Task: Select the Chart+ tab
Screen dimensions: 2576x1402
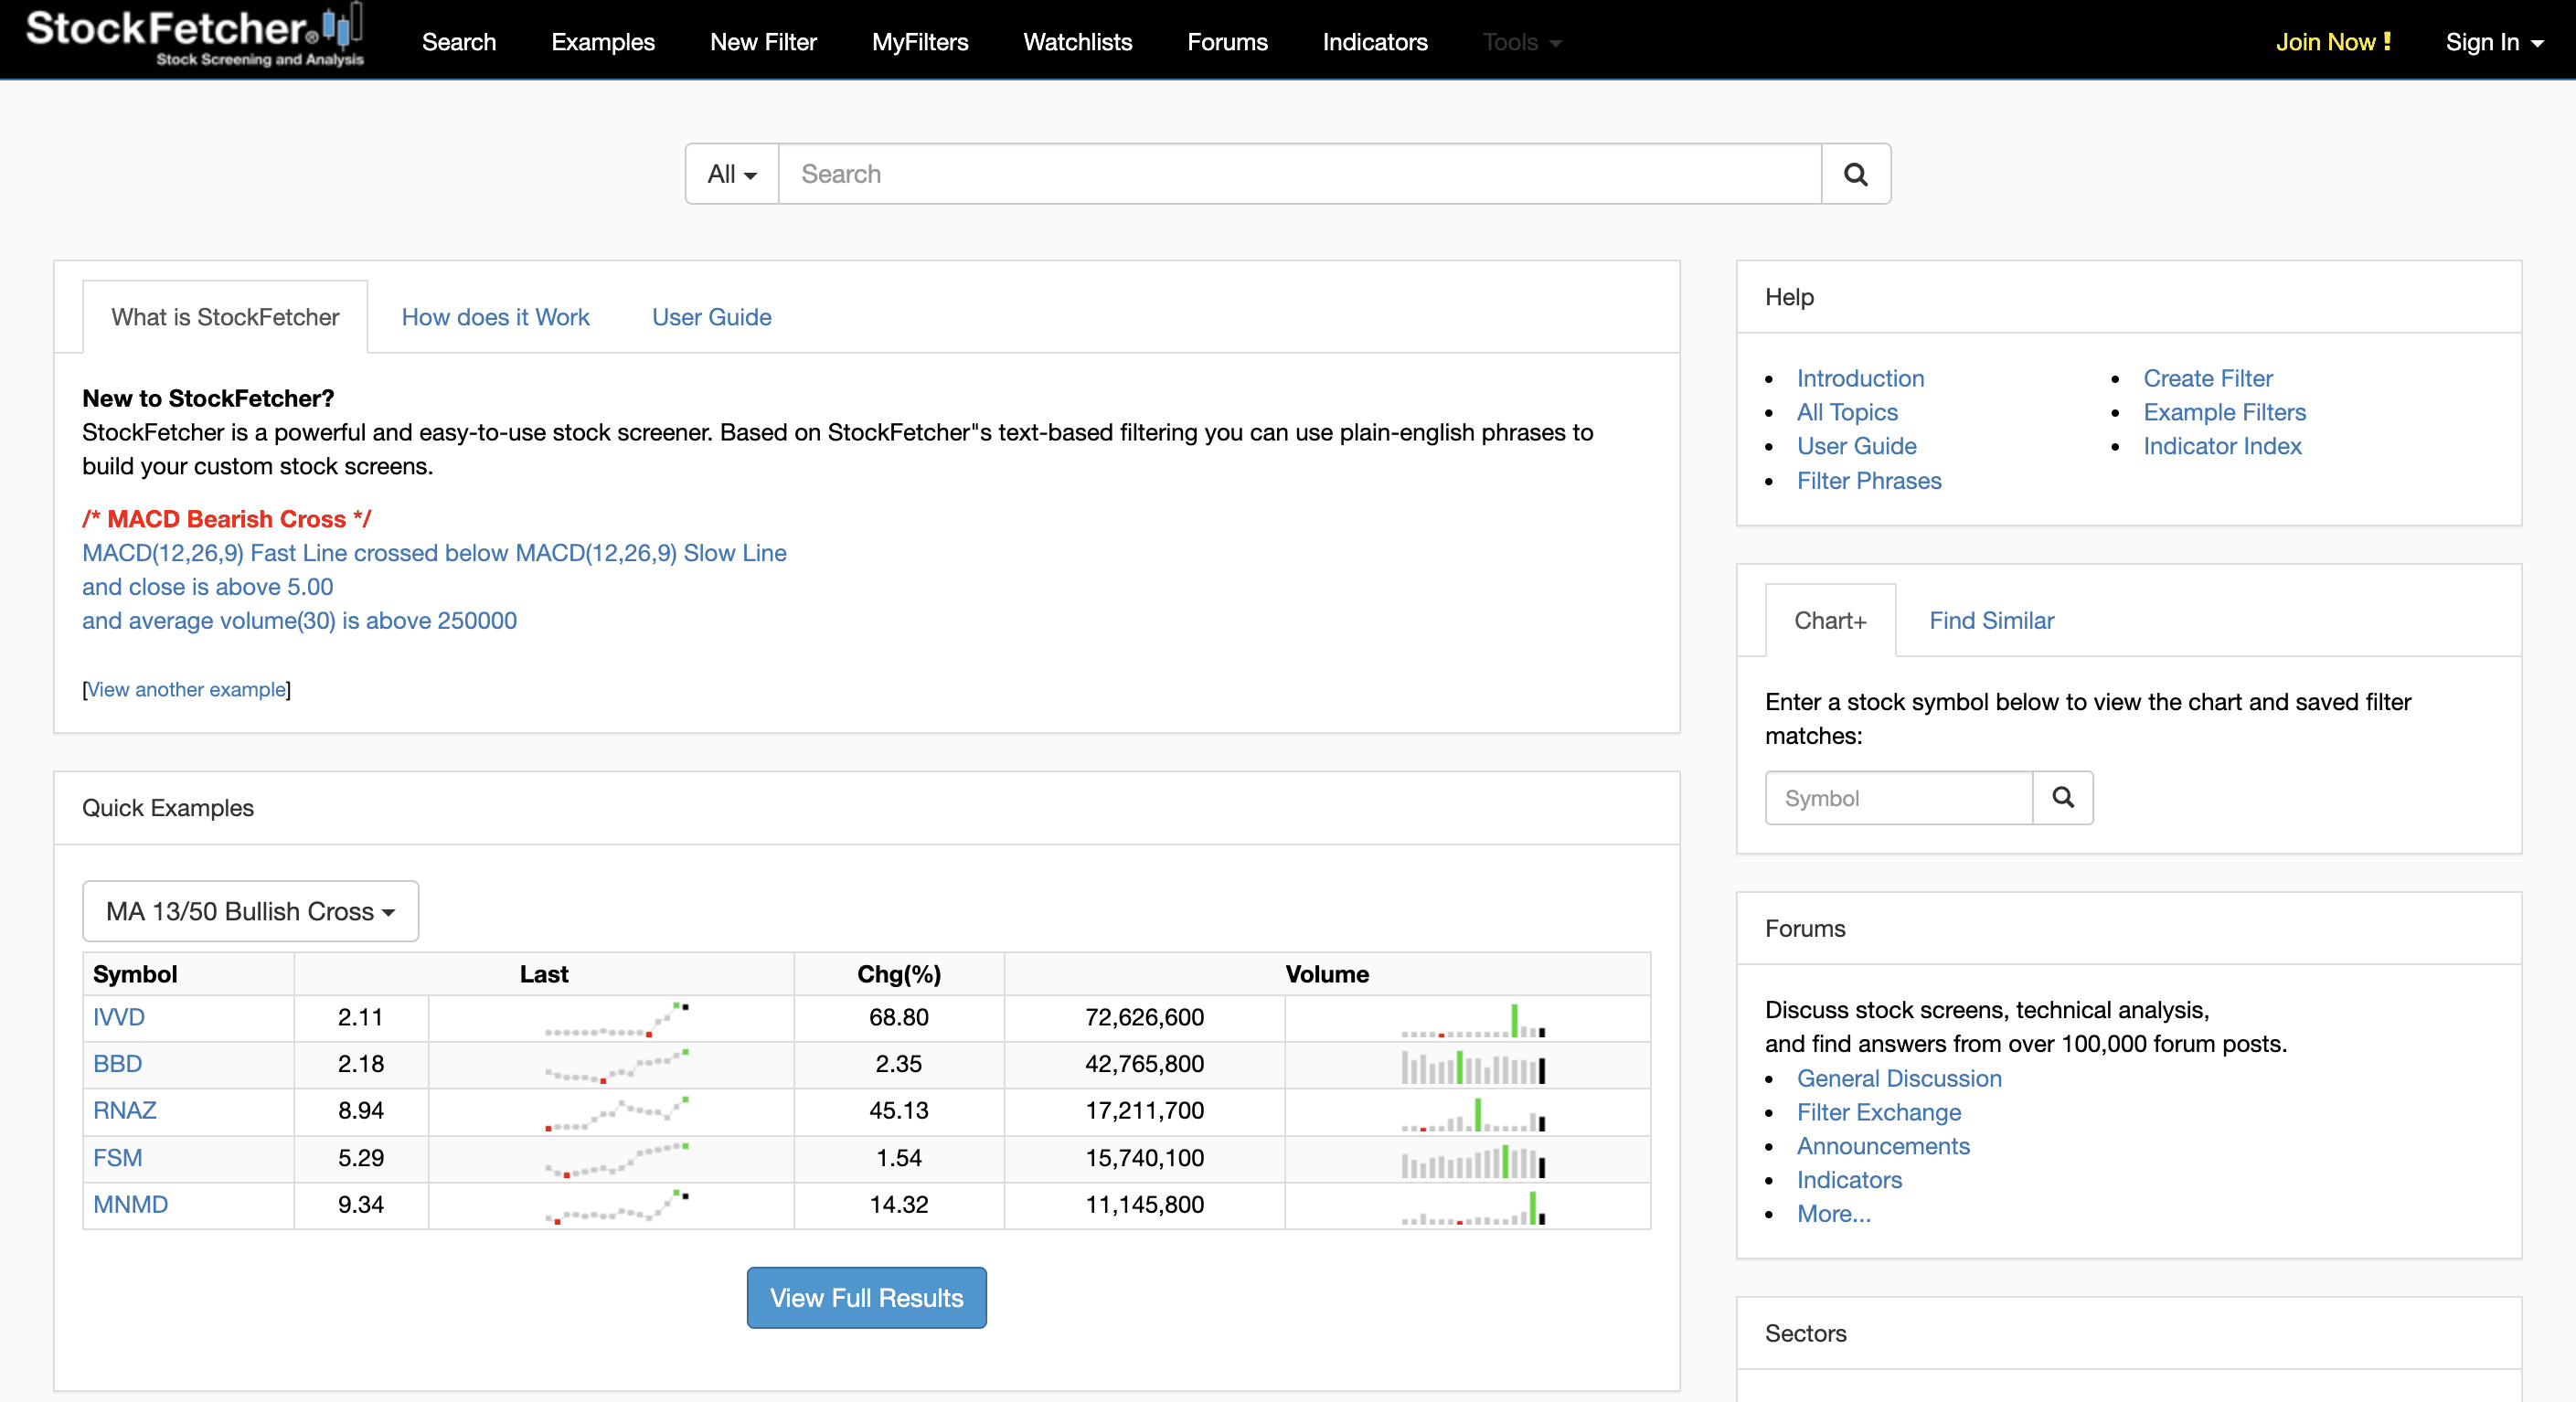Action: pos(1830,620)
